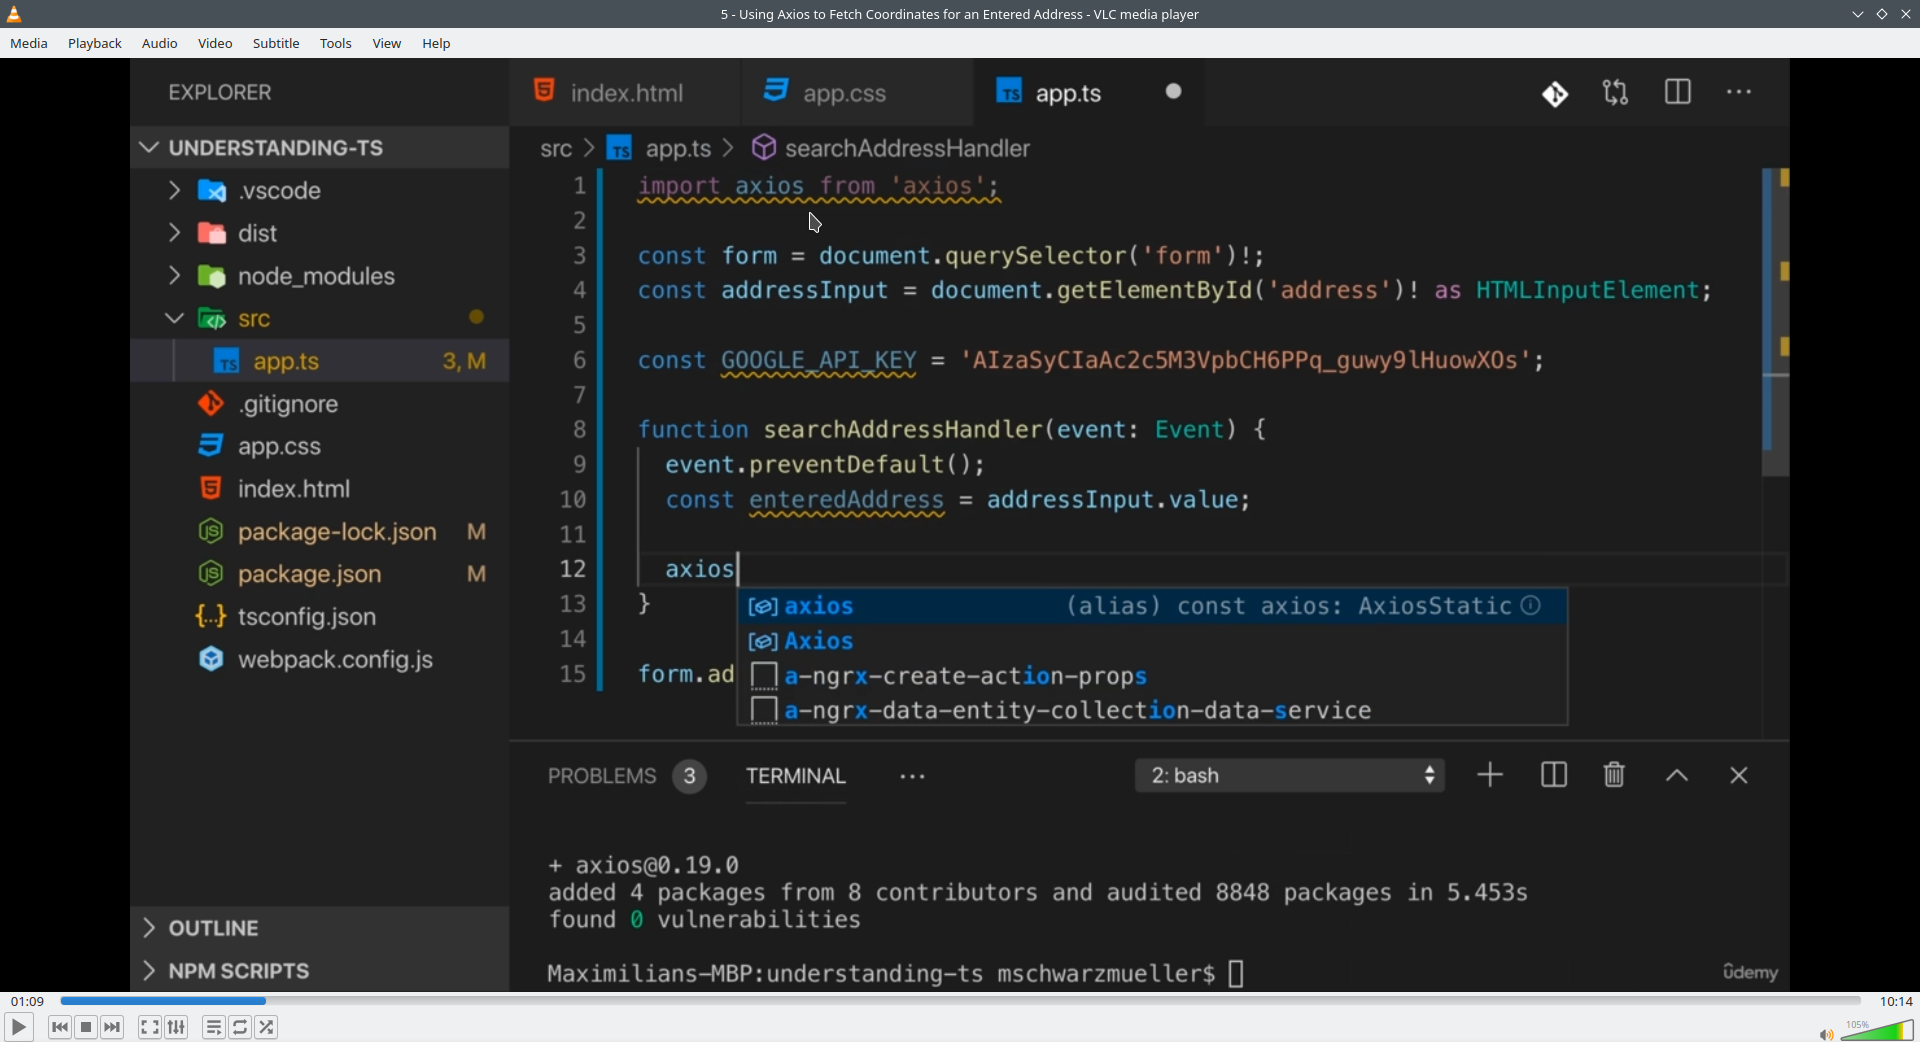Open the .gitignore file

point(320,404)
